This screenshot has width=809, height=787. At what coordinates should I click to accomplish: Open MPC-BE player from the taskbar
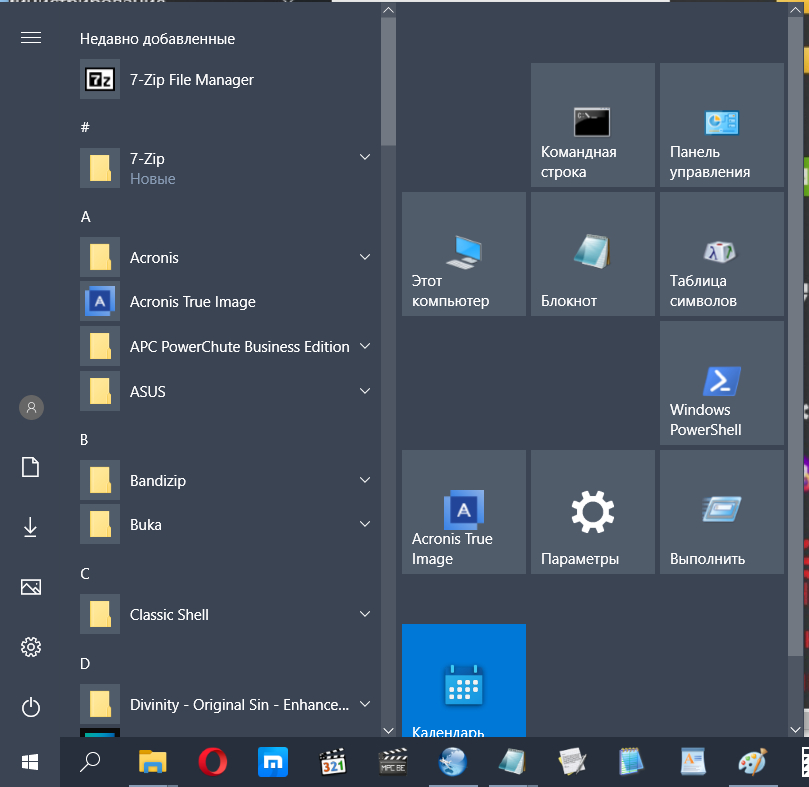[x=393, y=762]
